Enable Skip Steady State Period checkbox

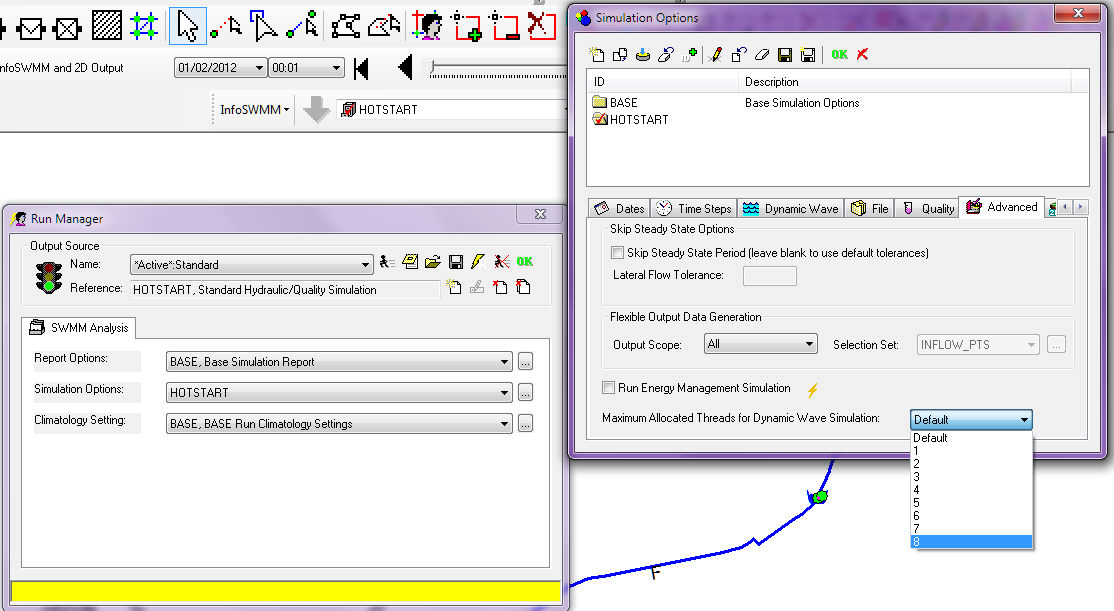617,252
